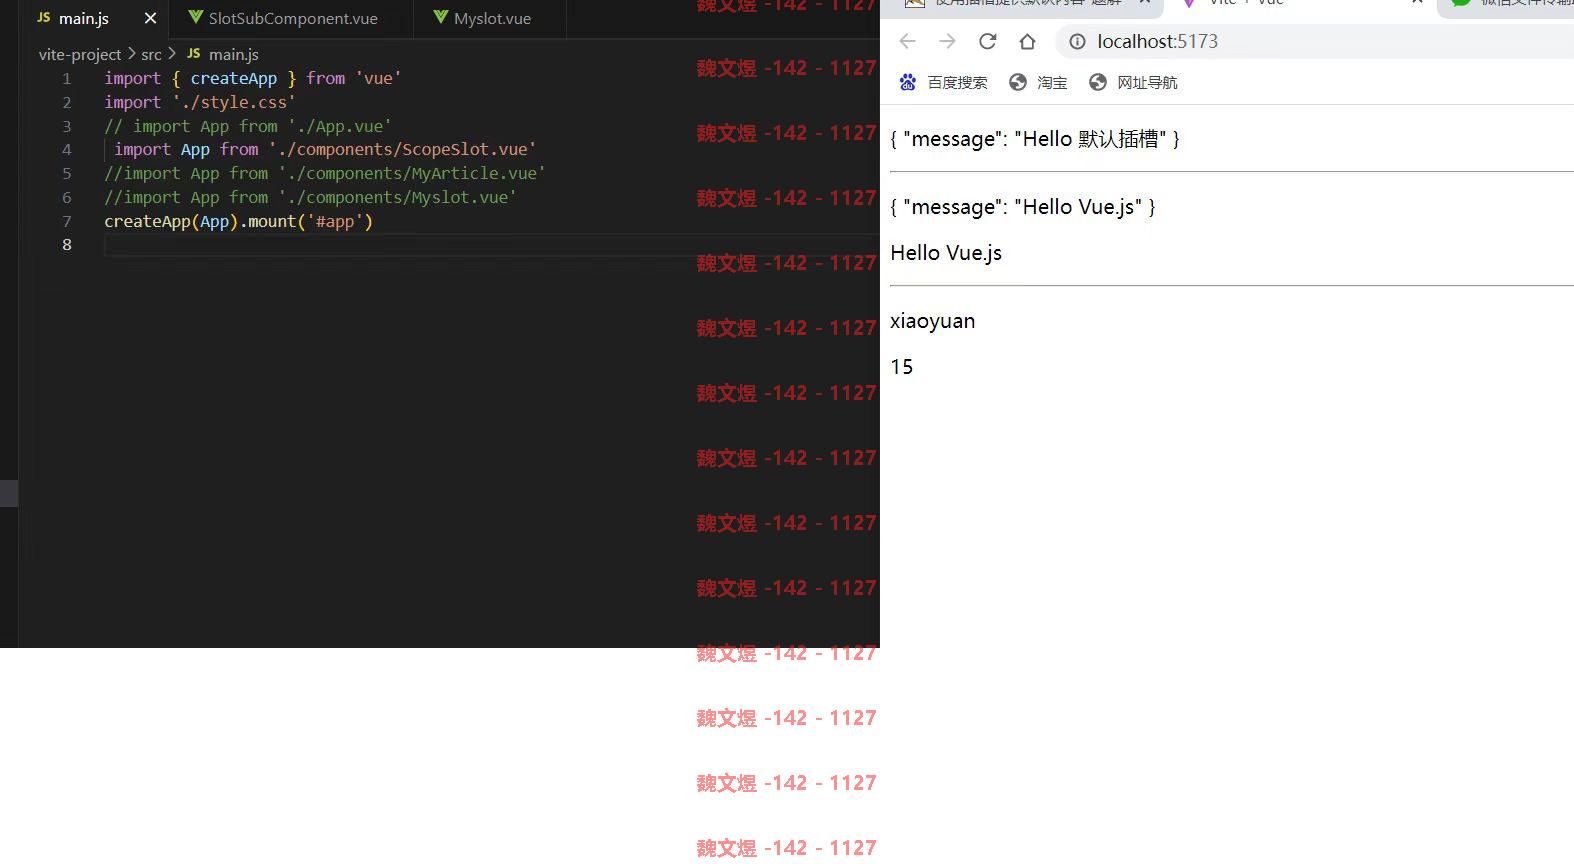Click line number 1 in the editor

(67, 79)
